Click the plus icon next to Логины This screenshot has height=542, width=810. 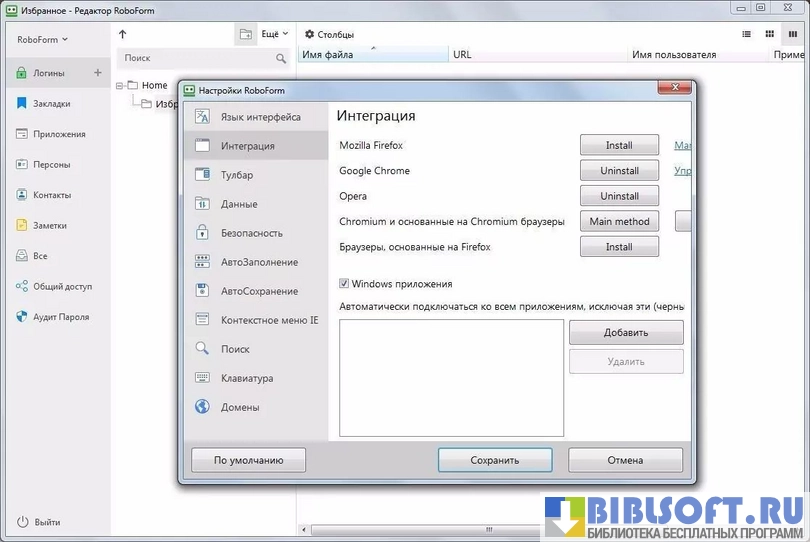[97, 73]
